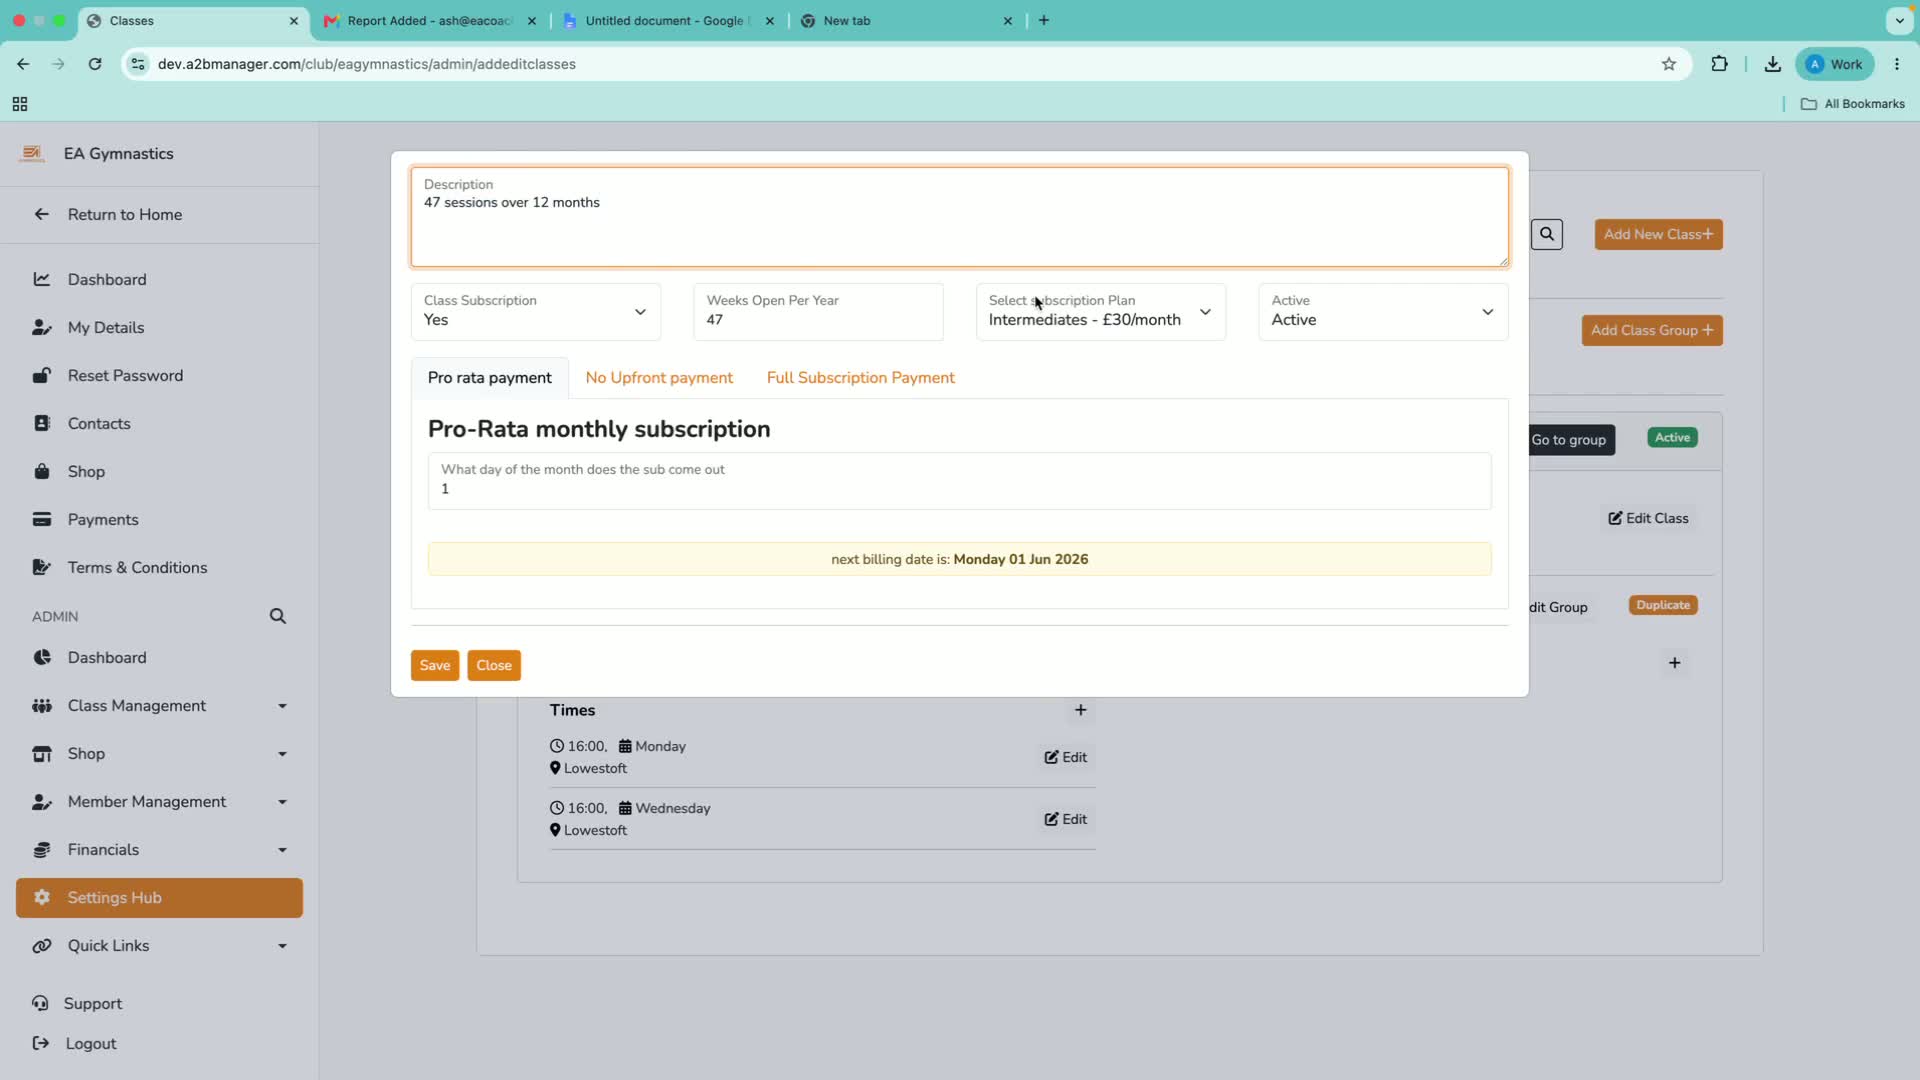Click the search magnifier icon beside ADMIN
This screenshot has width=1920, height=1080.
click(x=278, y=616)
